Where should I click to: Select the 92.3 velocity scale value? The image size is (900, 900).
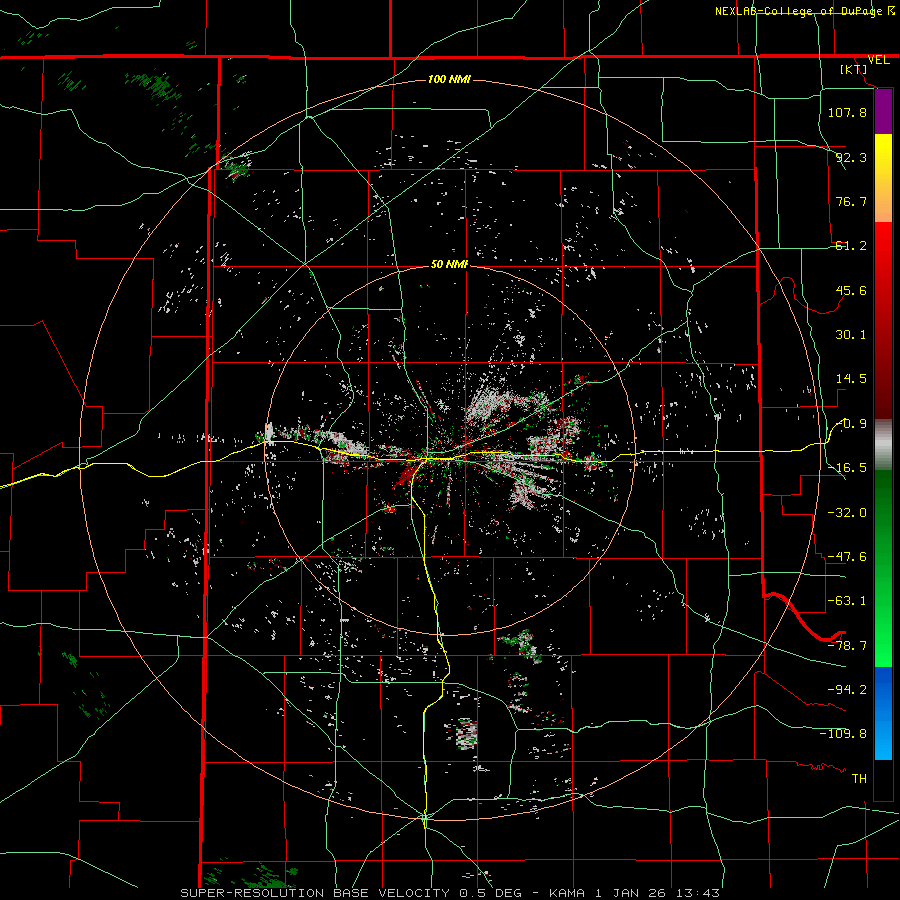[851, 157]
